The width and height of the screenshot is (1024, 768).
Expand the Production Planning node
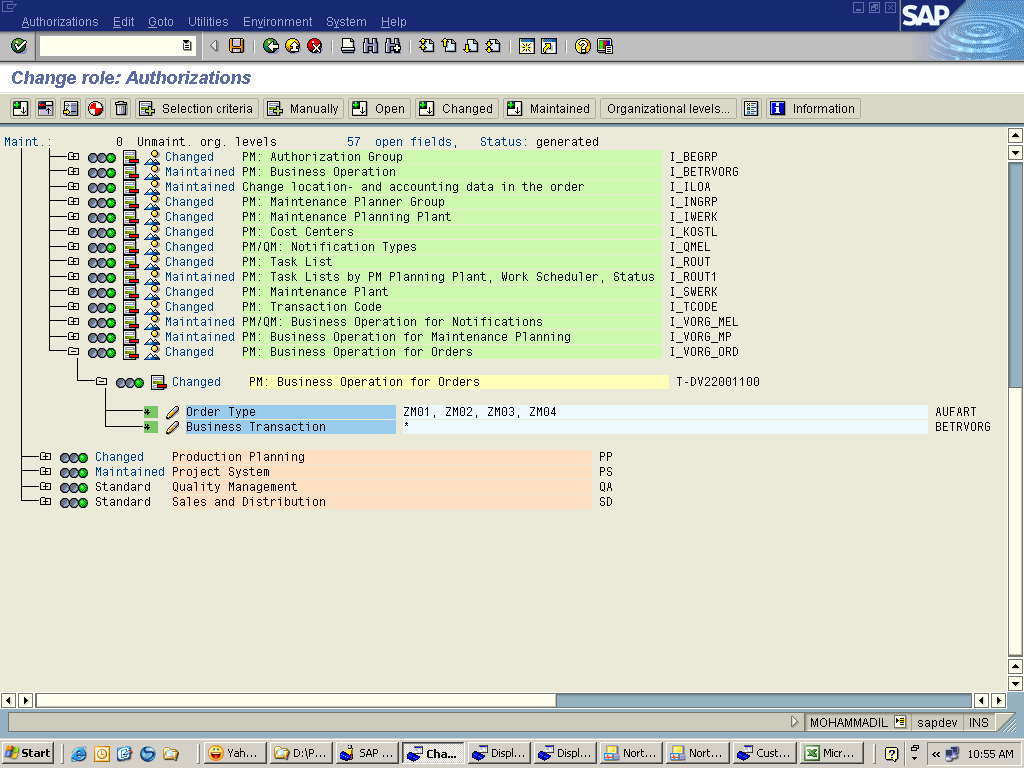(x=45, y=457)
